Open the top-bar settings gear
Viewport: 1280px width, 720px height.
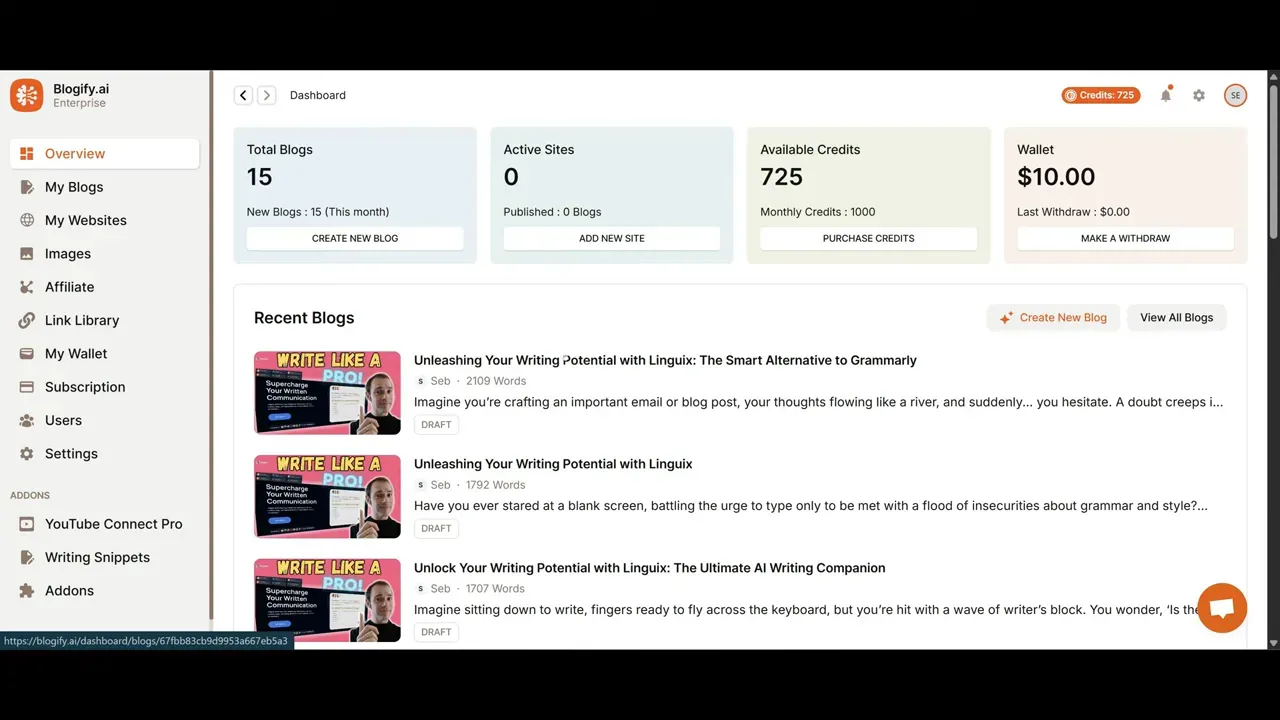tap(1199, 95)
